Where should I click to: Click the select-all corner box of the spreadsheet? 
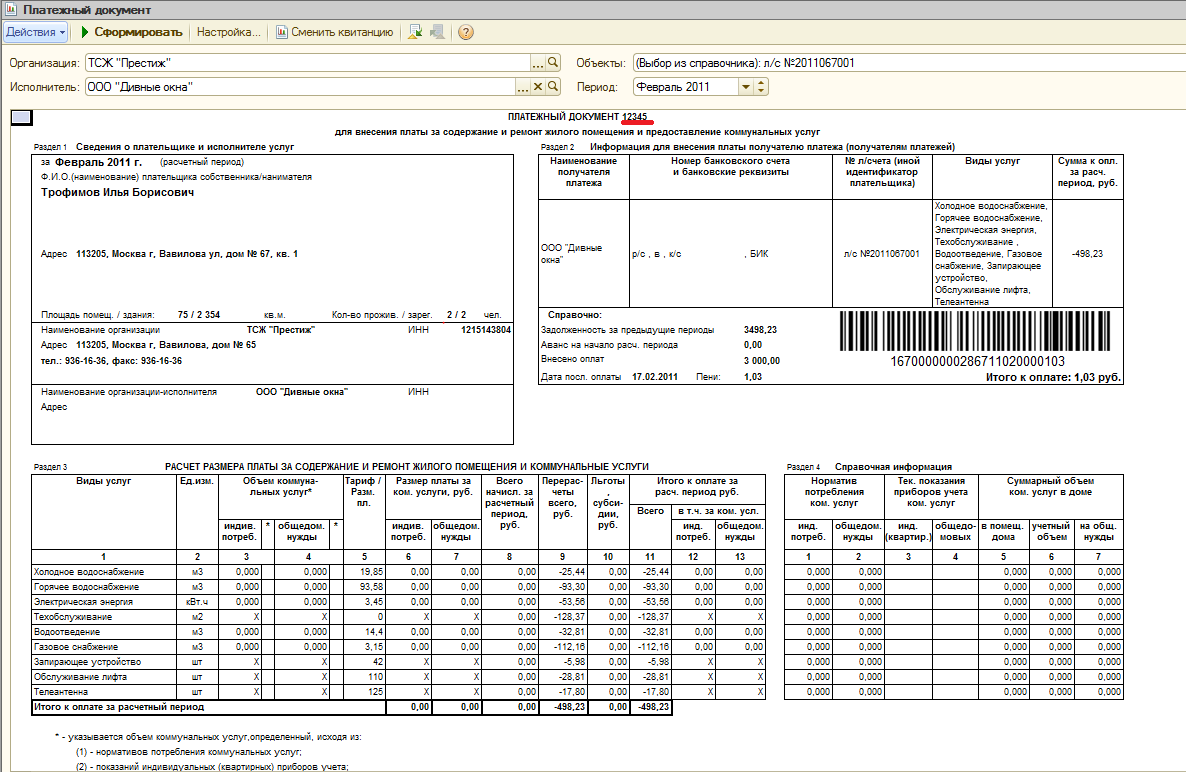pos(22,117)
